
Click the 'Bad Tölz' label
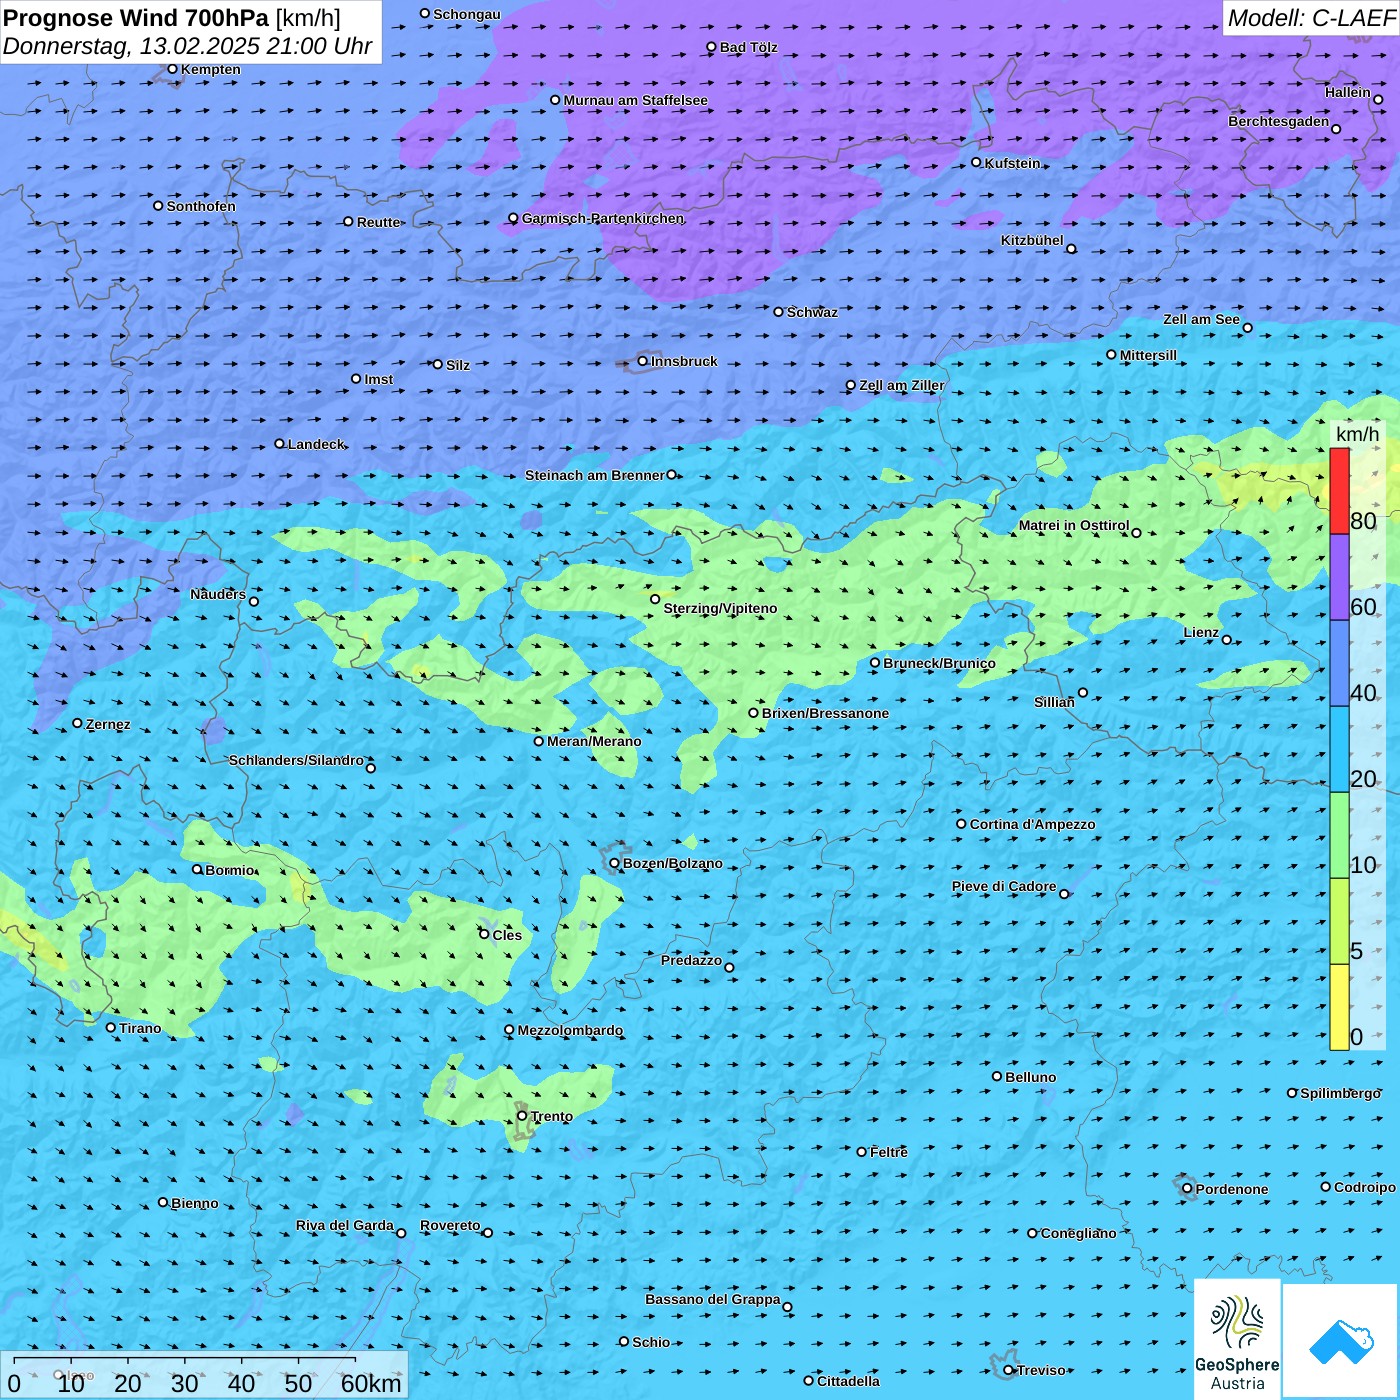(x=748, y=47)
